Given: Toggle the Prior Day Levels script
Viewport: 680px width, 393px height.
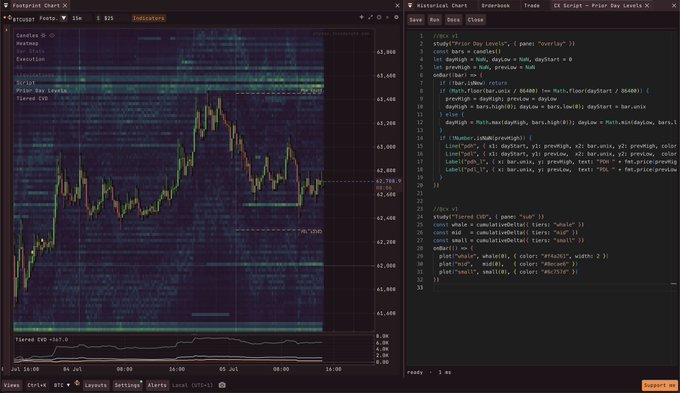Looking at the screenshot, I should point(42,91).
